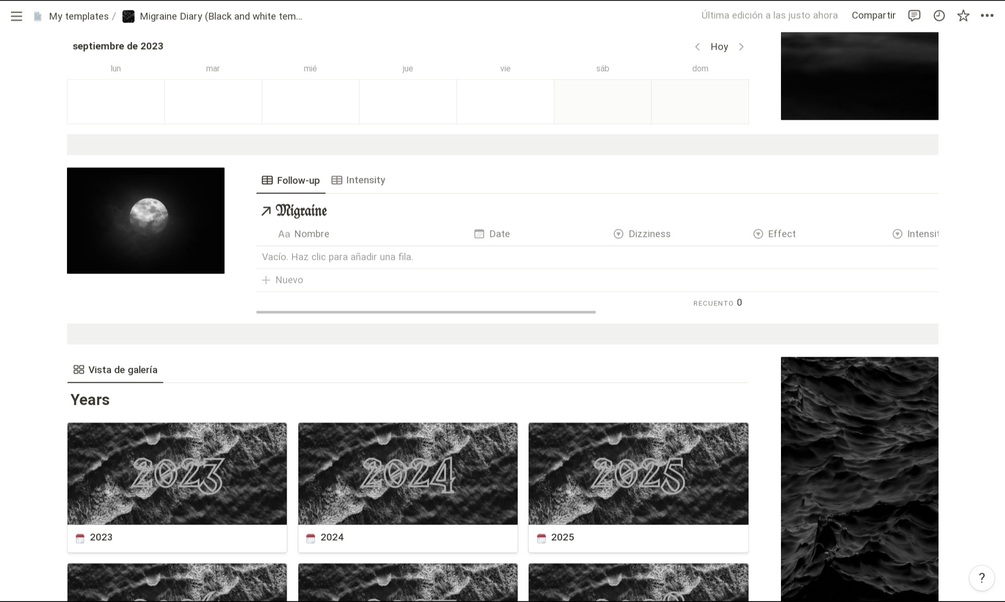Screen dimensions: 1005x602
Task: Open My templates breadcrumb
Action: [78, 16]
